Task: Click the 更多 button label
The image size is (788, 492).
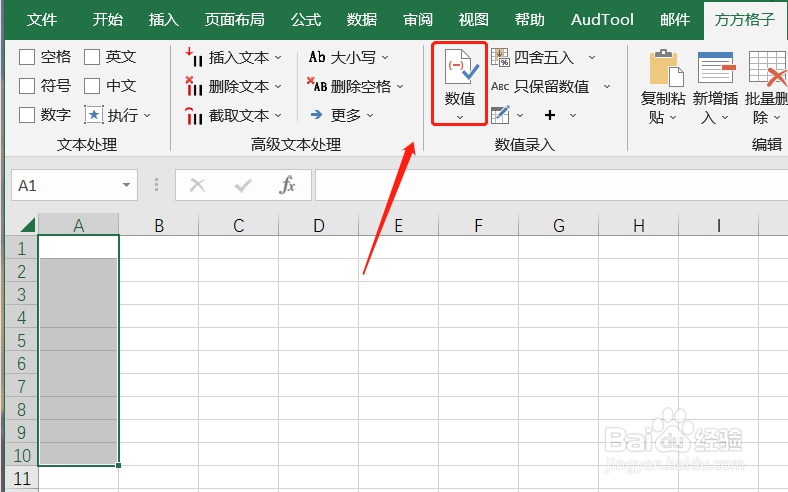Action: (346, 115)
